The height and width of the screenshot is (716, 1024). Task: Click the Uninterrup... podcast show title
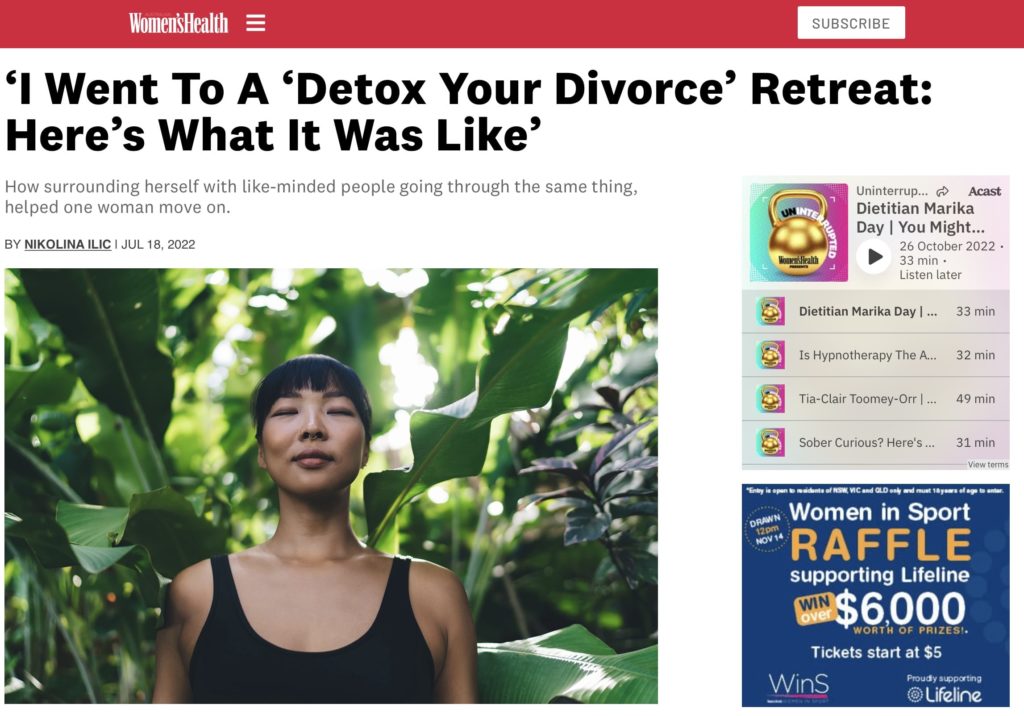tap(891, 191)
